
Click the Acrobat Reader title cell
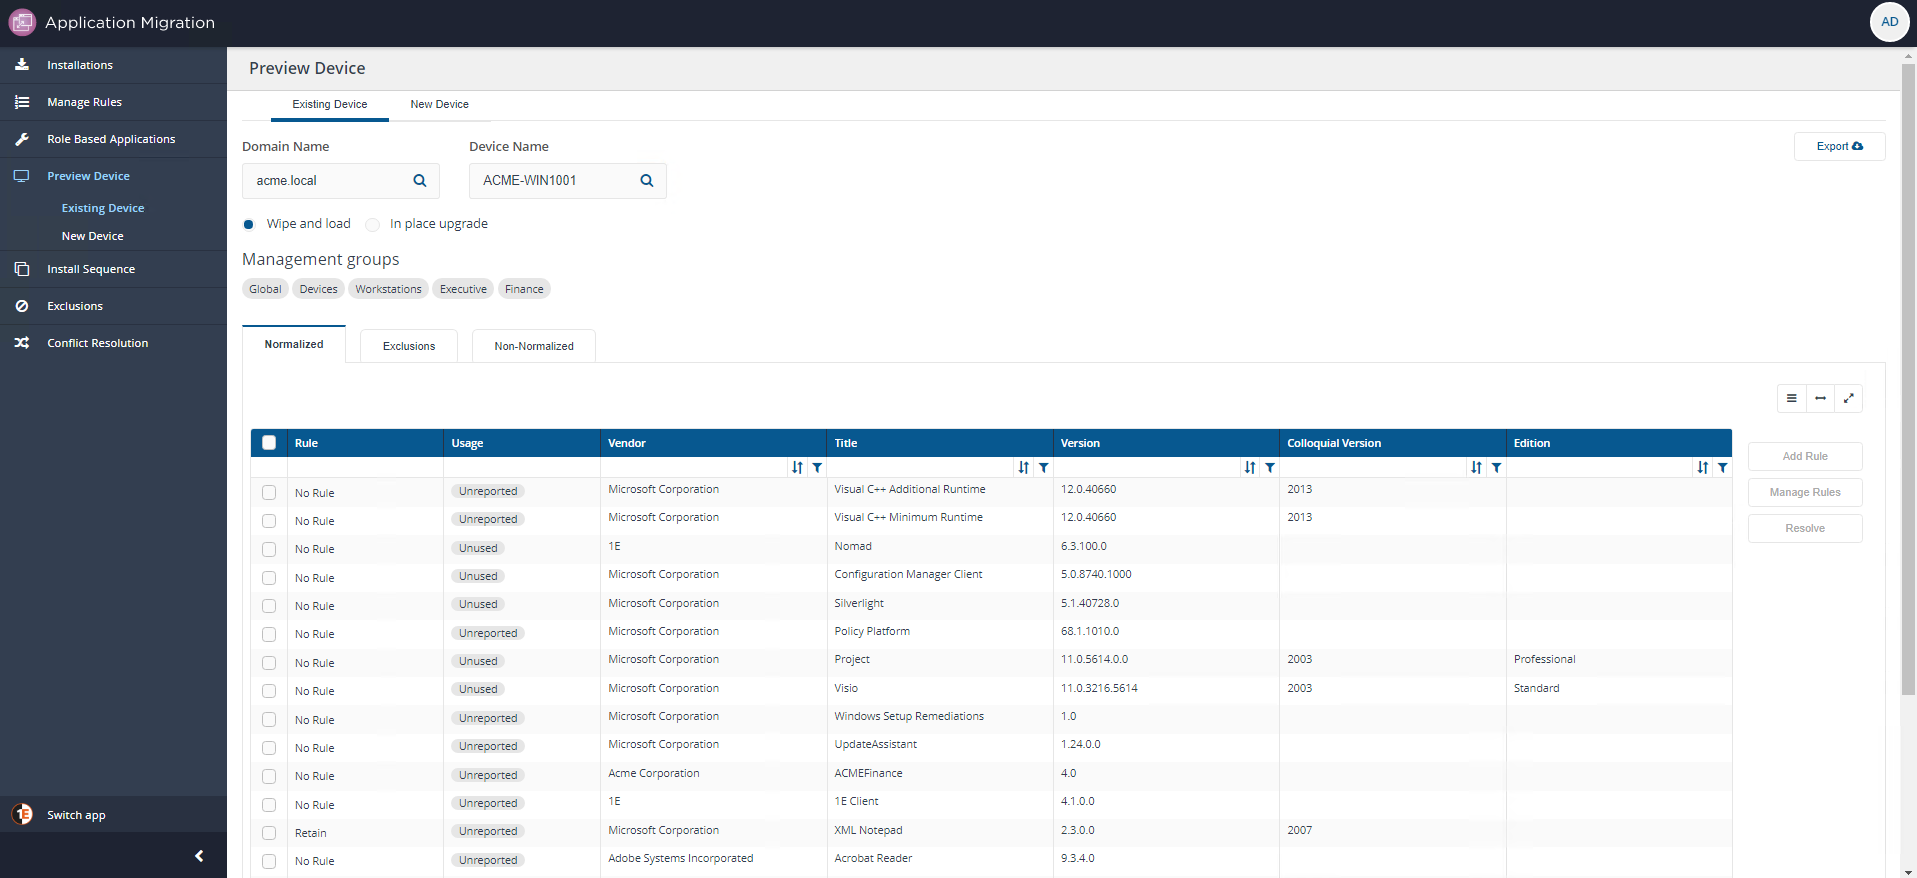[873, 858]
